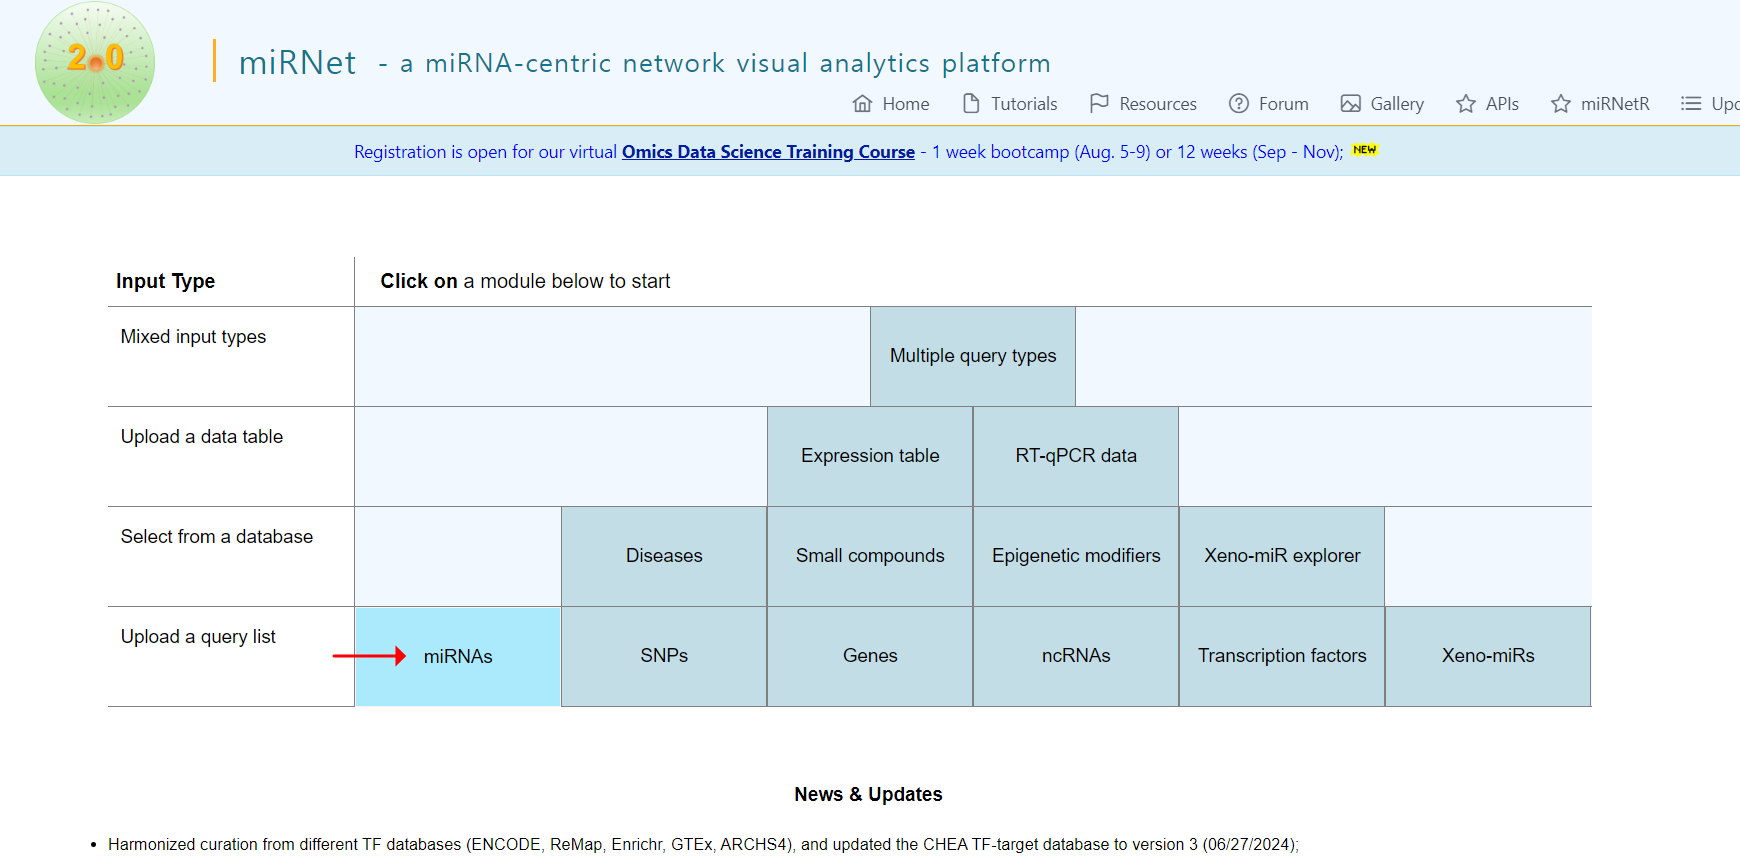This screenshot has width=1740, height=864.
Task: Click the miRNetR star icon
Action: coord(1561,103)
